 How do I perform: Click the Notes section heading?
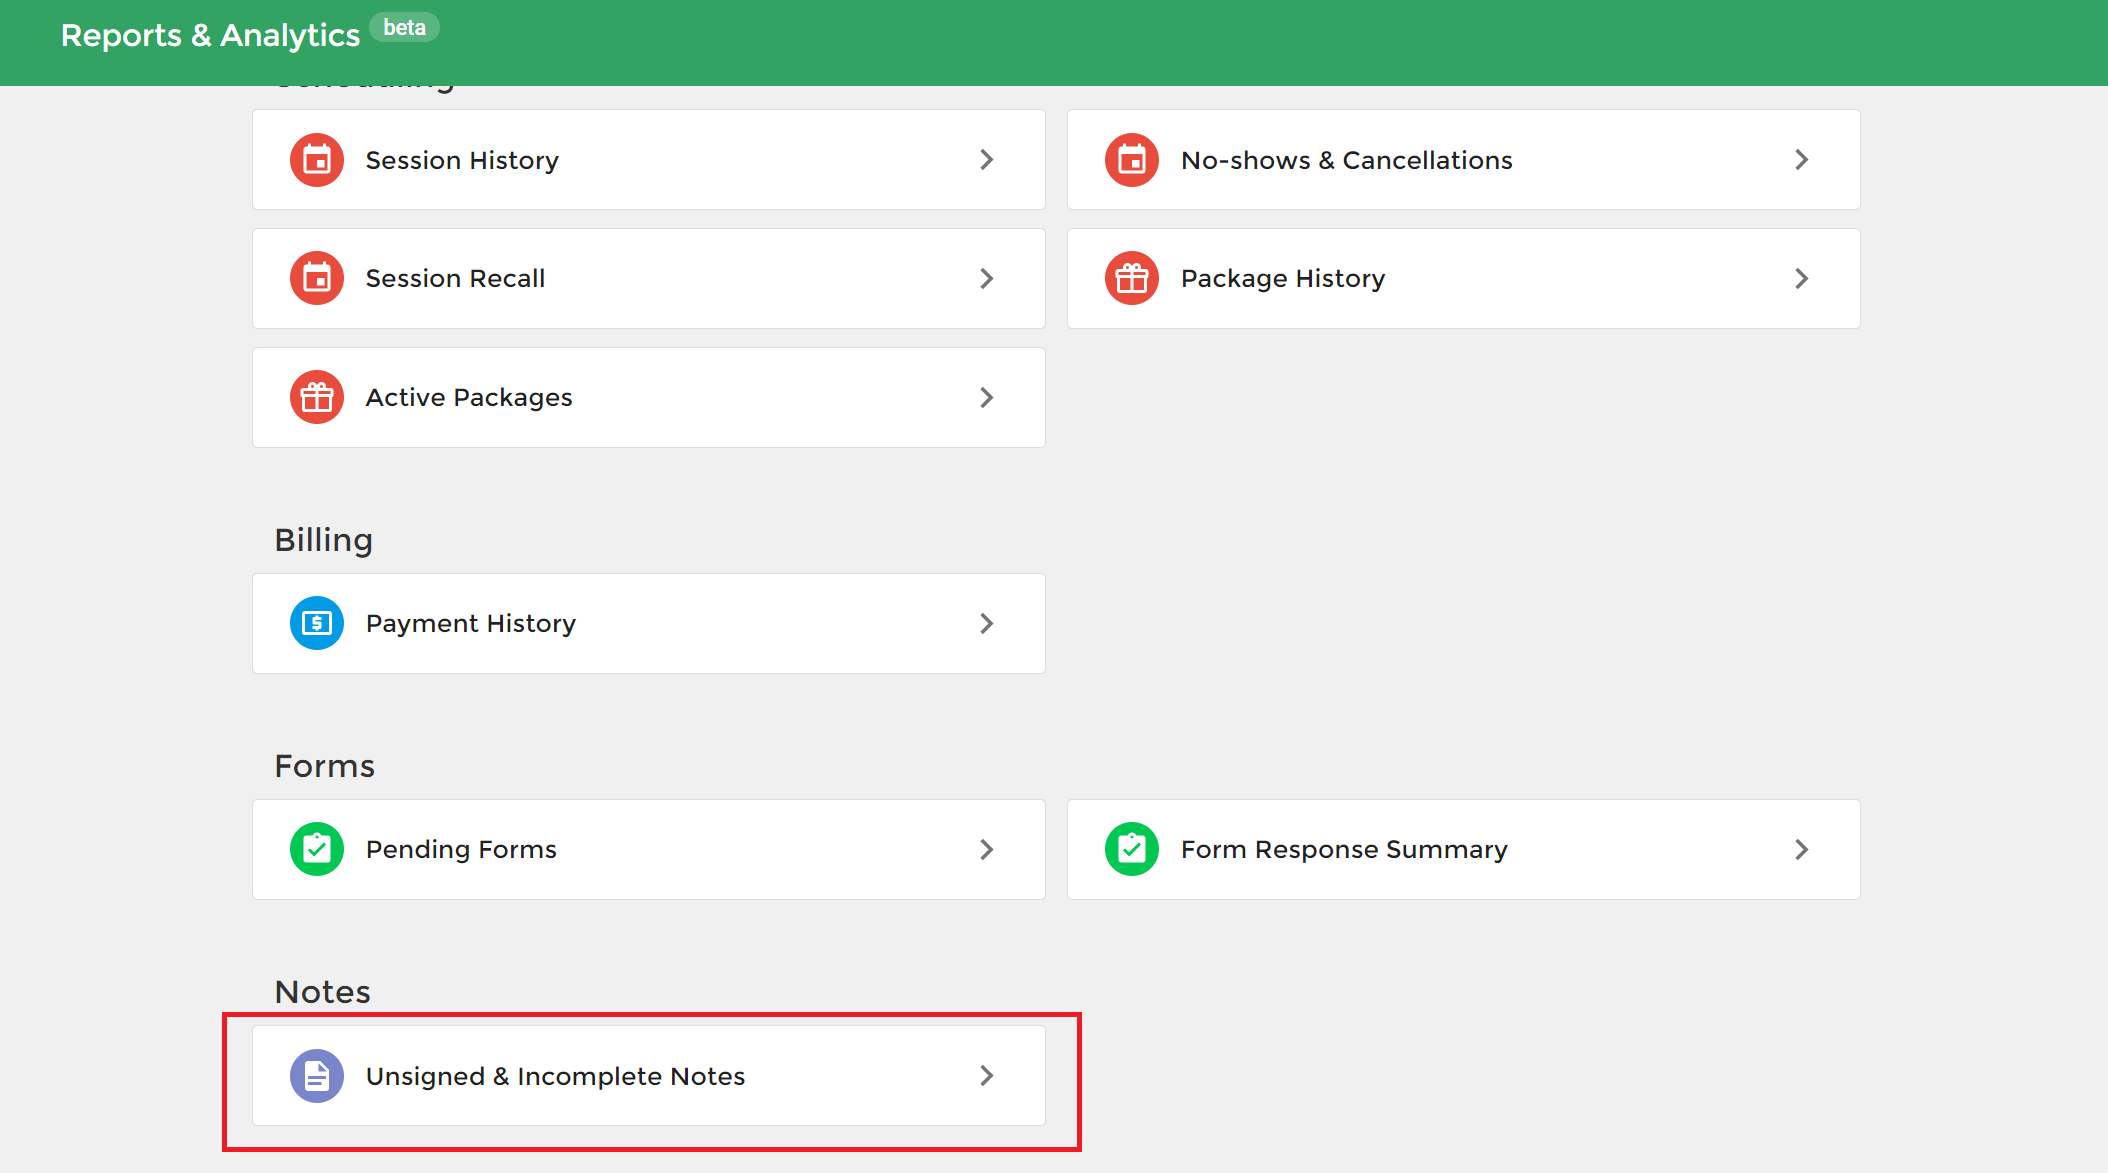[323, 992]
